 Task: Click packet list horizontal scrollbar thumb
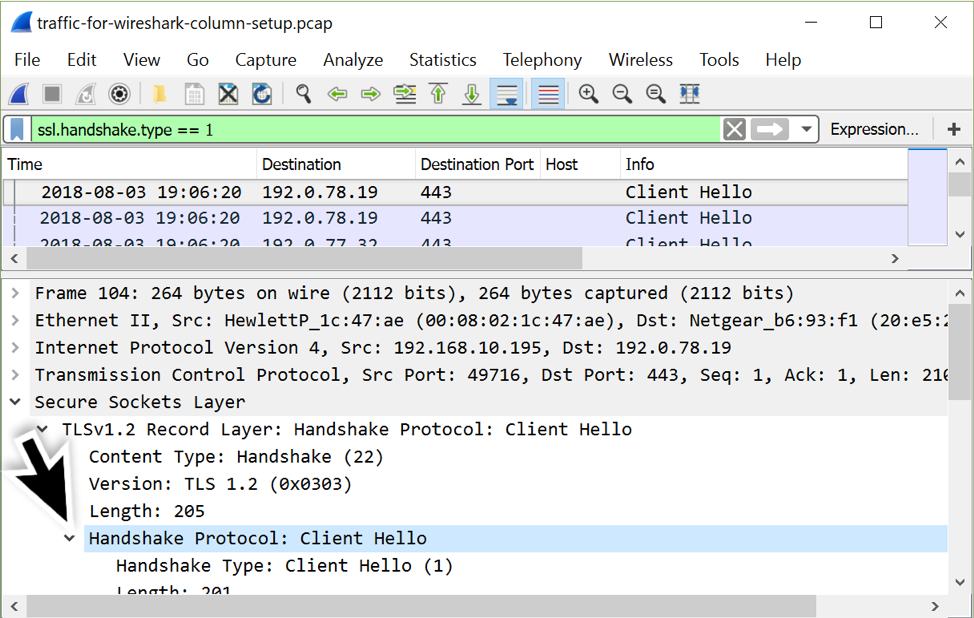(x=304, y=258)
